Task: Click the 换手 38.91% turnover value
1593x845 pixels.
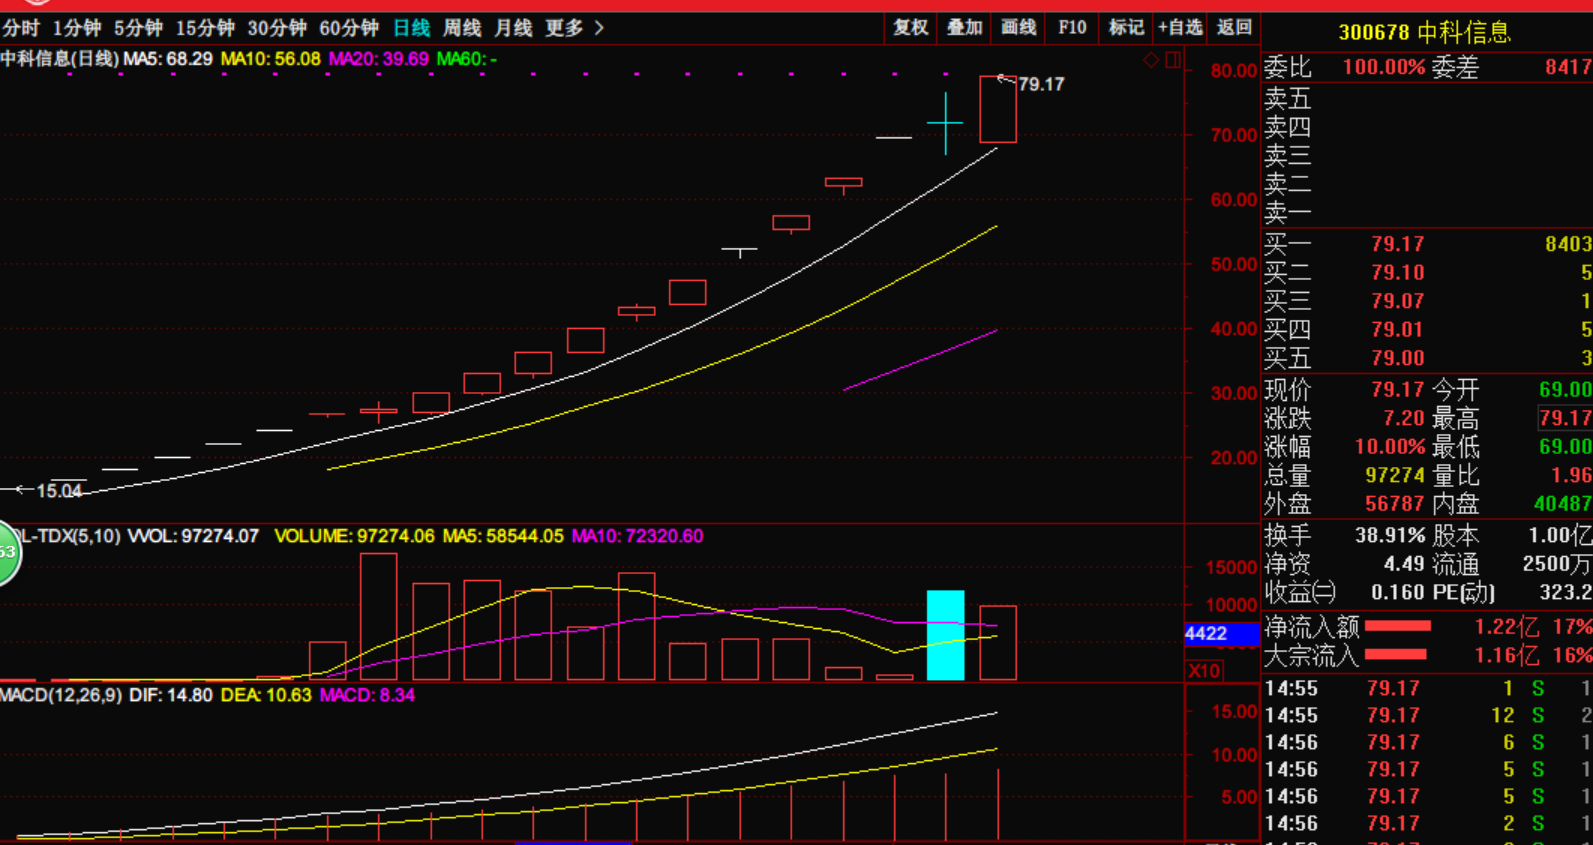Action: (1390, 535)
